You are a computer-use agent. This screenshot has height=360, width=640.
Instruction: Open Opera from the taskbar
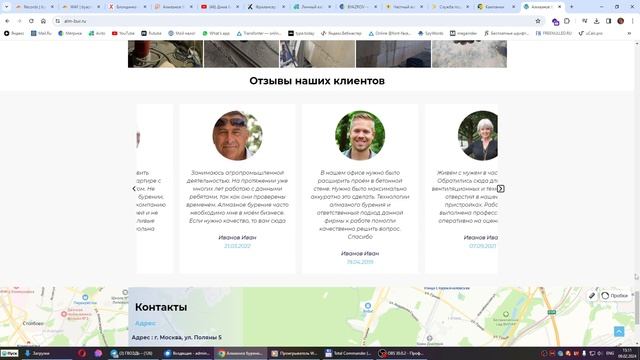[x=82, y=353]
